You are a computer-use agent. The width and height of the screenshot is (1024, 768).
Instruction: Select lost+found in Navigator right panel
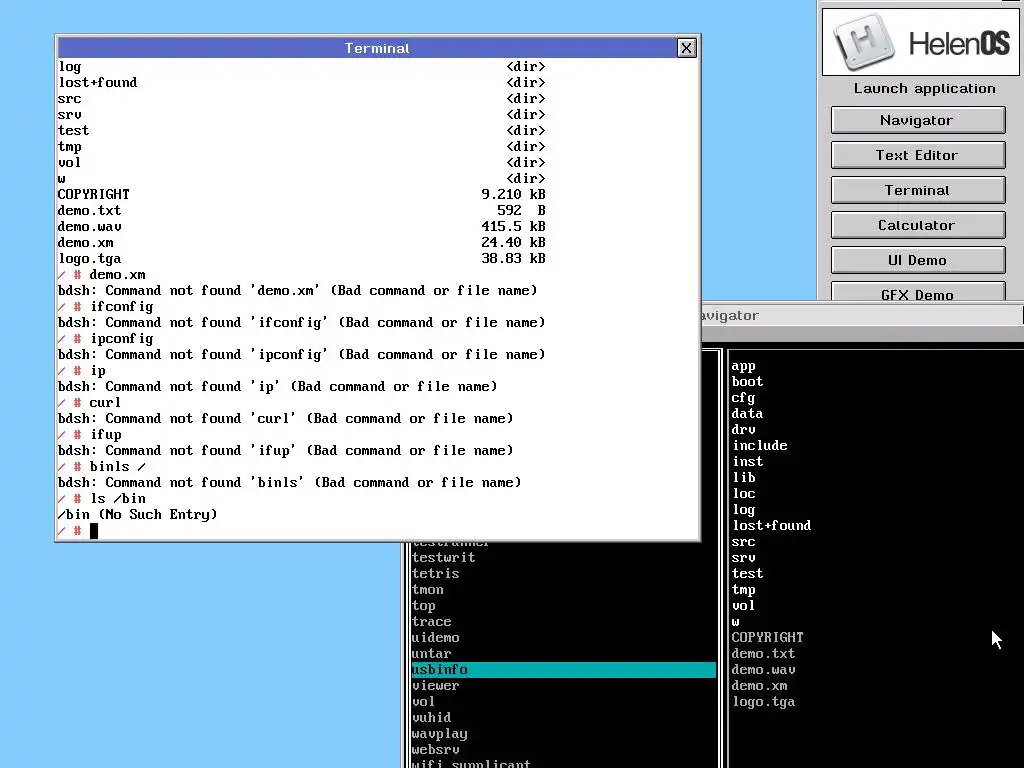[x=771, y=526]
